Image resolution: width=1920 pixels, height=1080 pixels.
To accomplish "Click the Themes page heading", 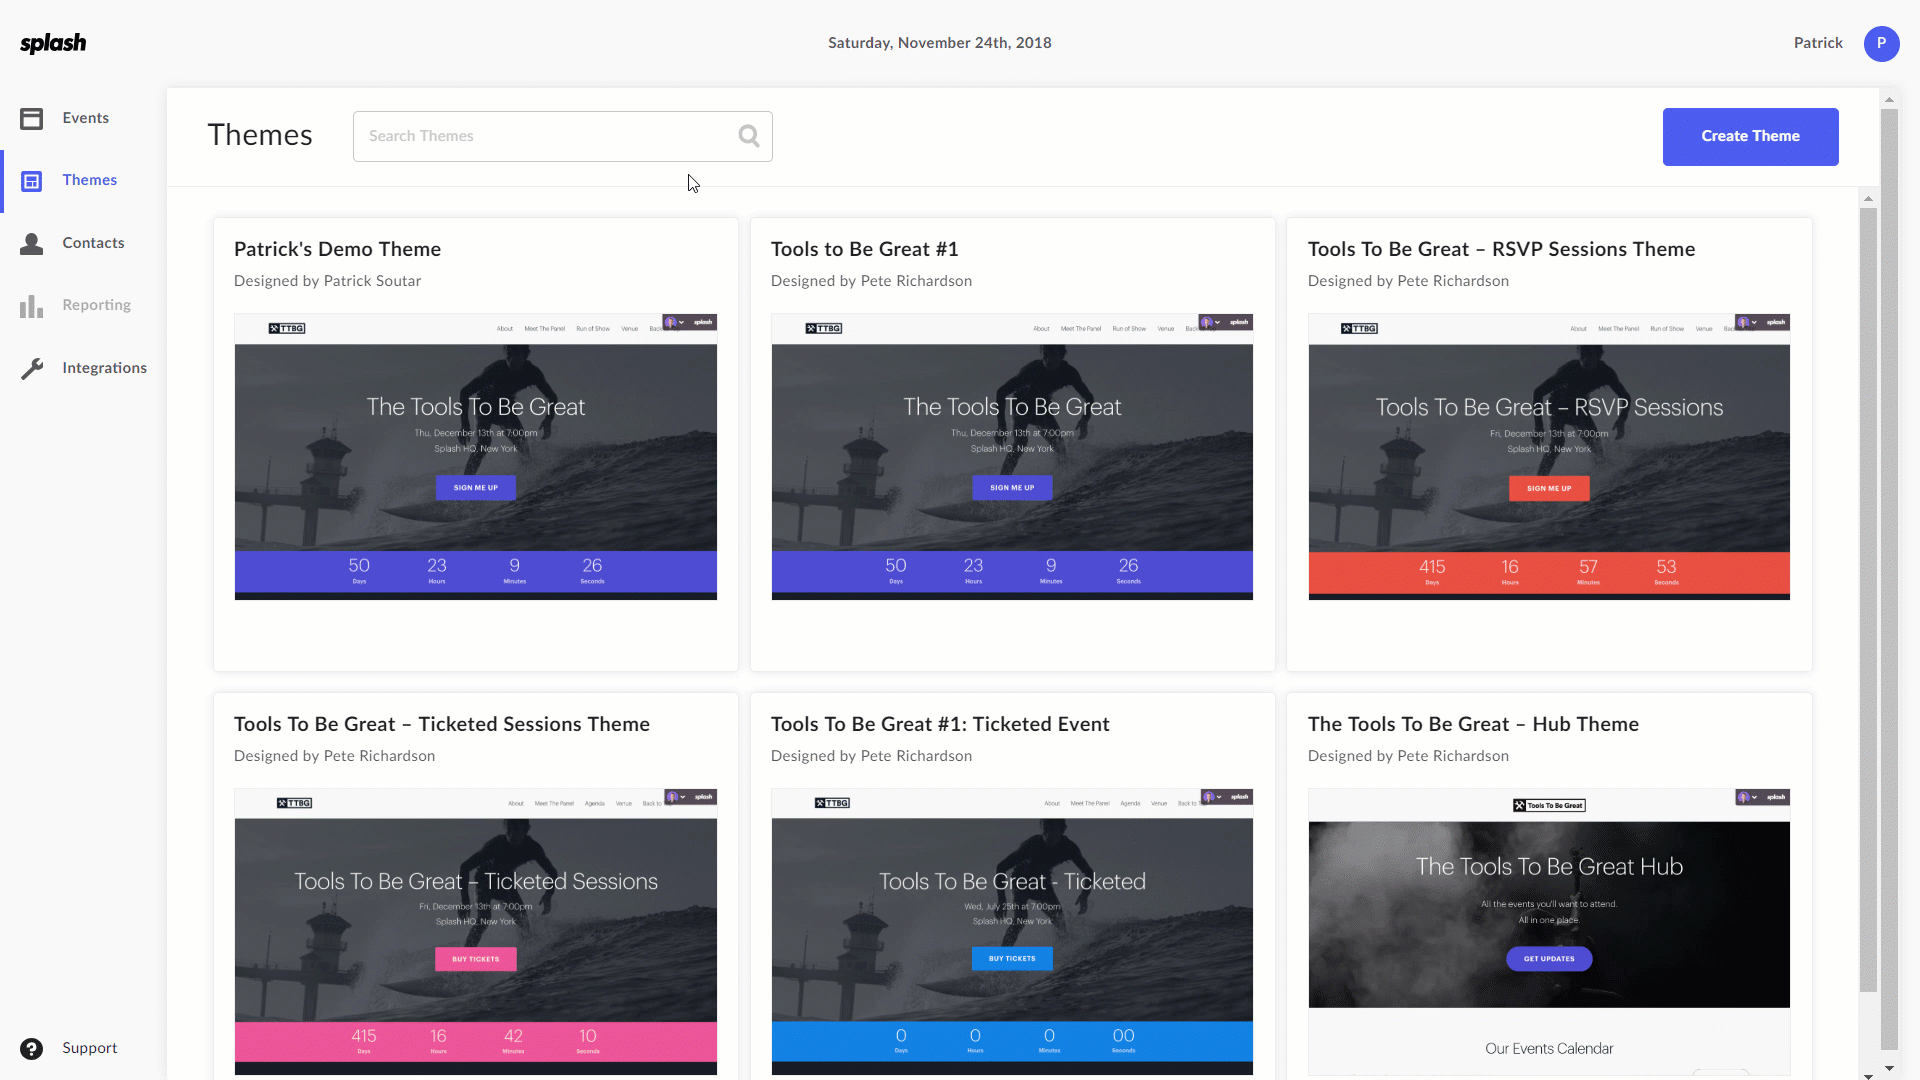I will pos(260,135).
